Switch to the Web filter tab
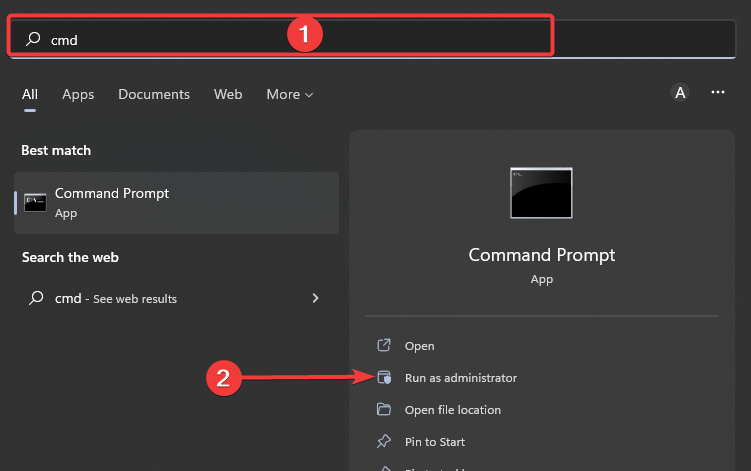Image resolution: width=751 pixels, height=471 pixels. pyautogui.click(x=228, y=94)
